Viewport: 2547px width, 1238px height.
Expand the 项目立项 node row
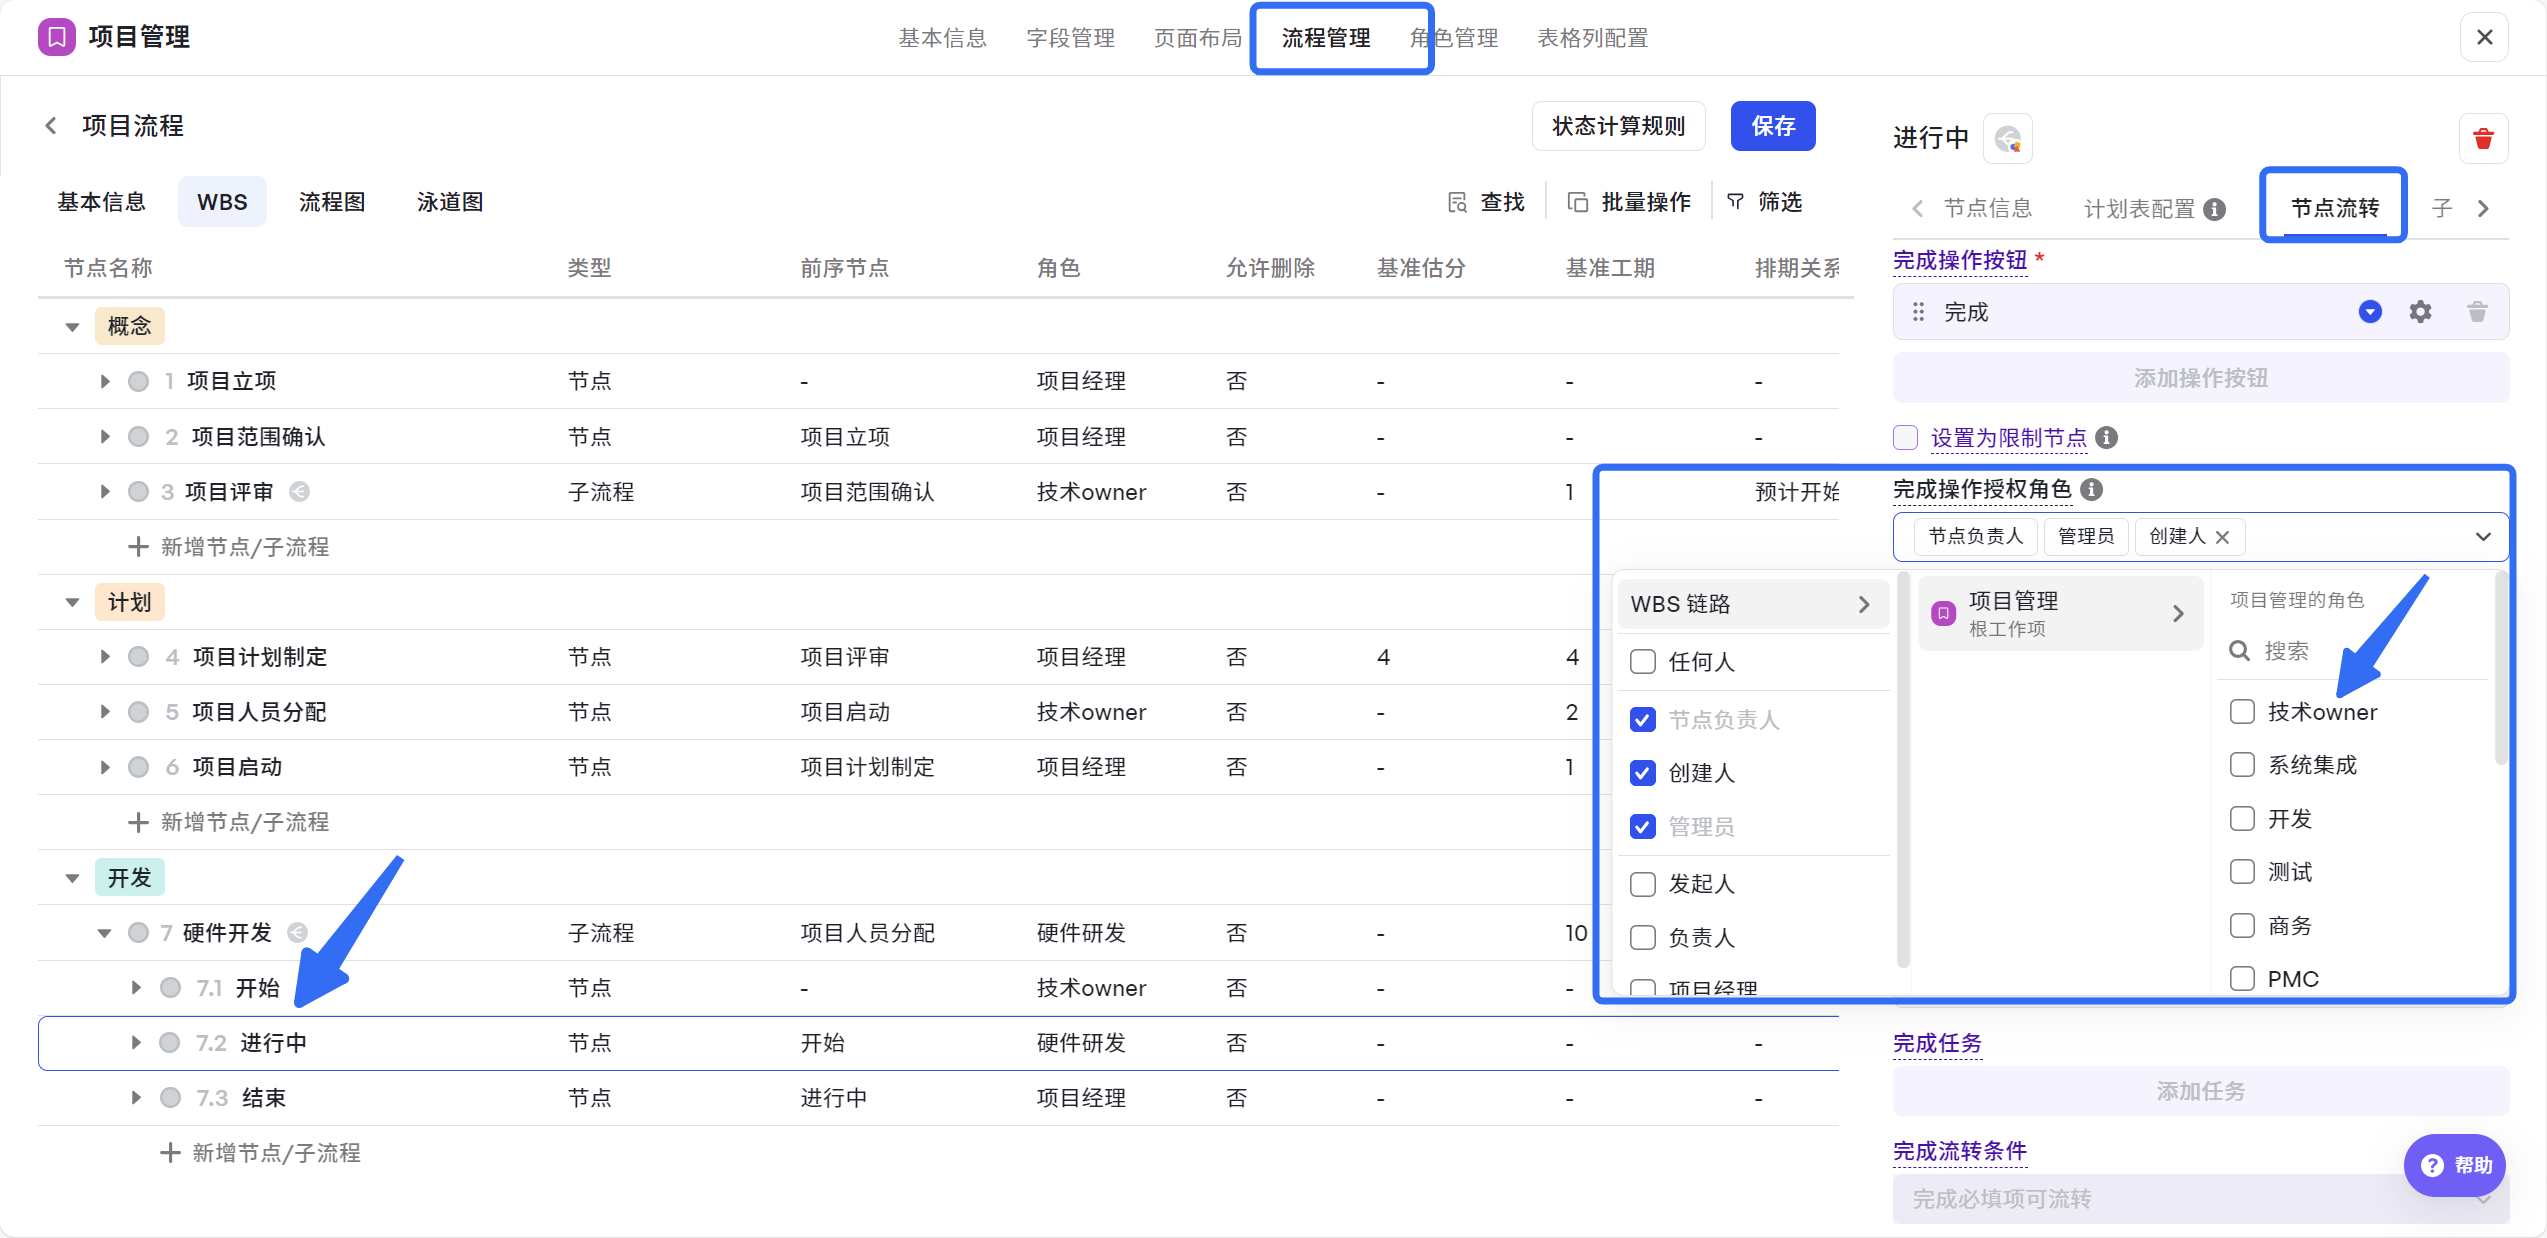(105, 381)
